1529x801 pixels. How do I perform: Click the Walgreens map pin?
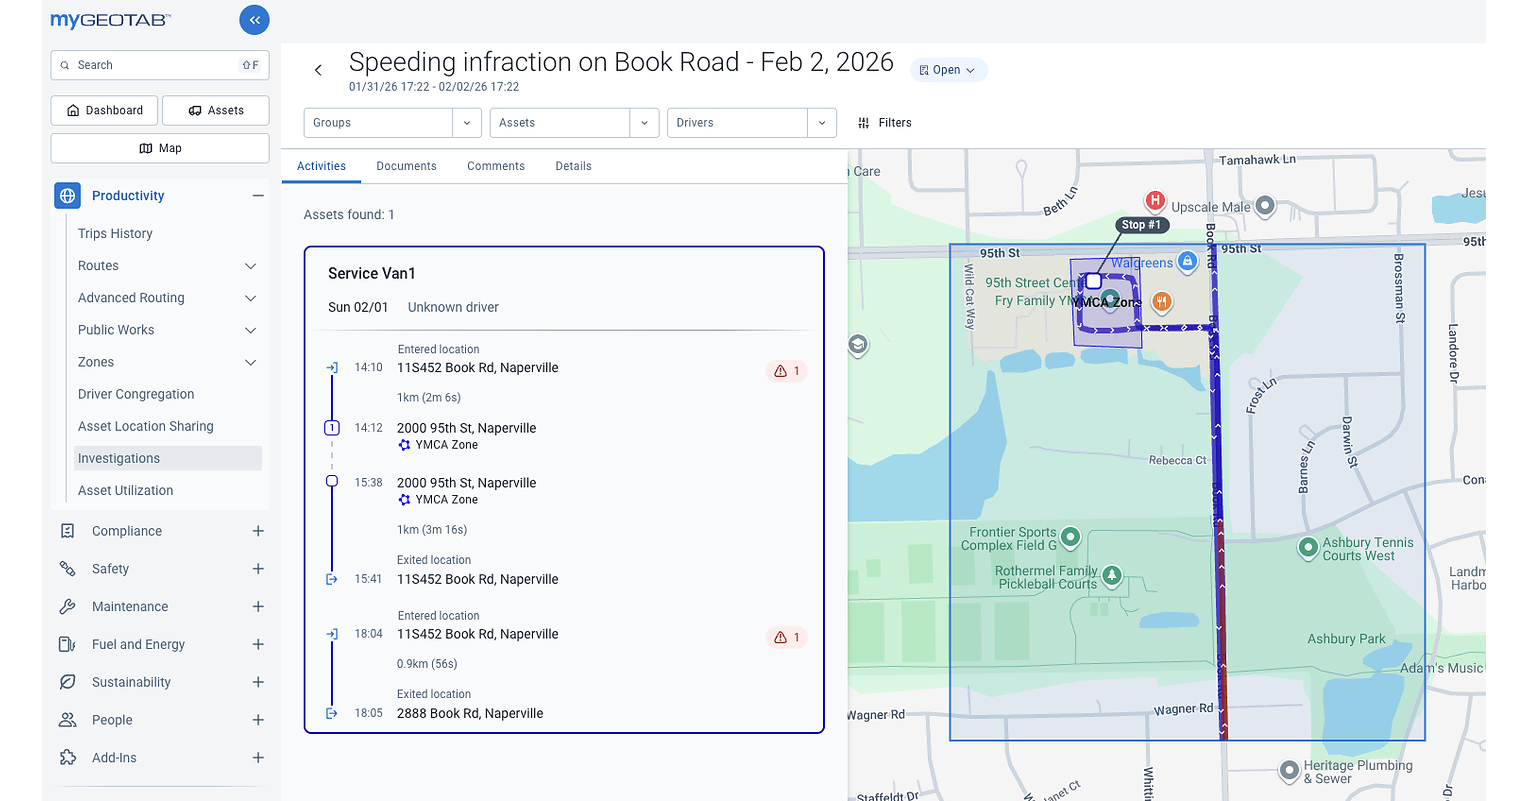point(1187,262)
